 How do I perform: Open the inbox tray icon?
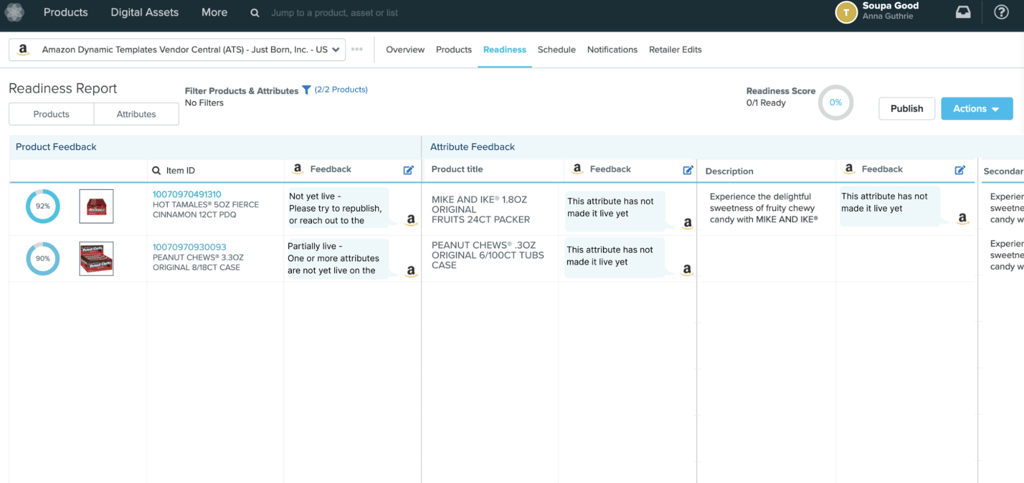click(963, 13)
